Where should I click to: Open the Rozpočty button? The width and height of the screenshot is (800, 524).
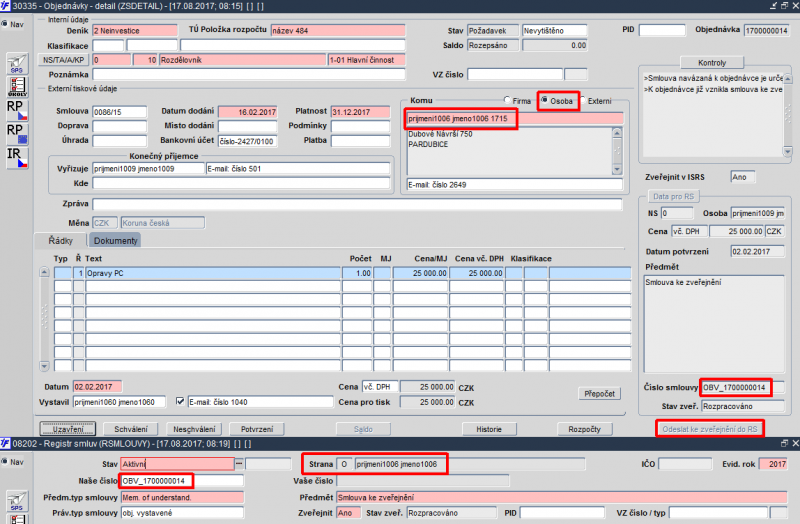pyautogui.click(x=585, y=429)
